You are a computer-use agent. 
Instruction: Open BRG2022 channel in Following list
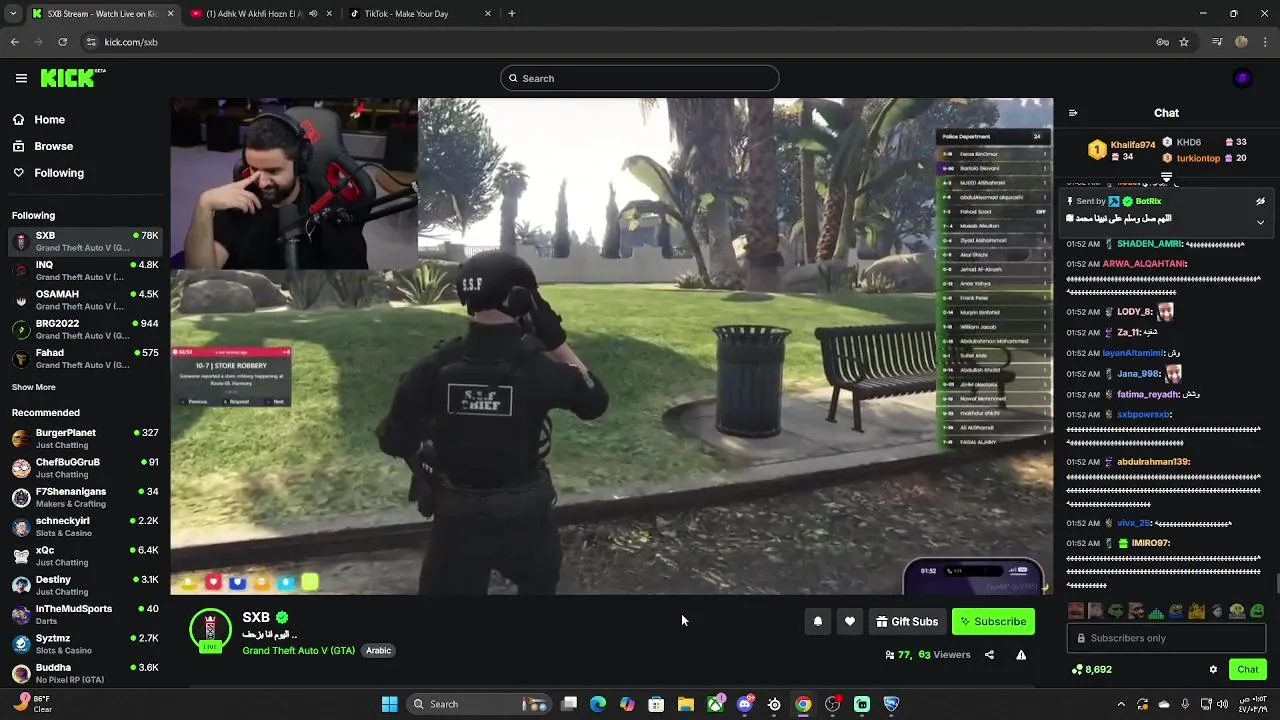[x=85, y=329]
